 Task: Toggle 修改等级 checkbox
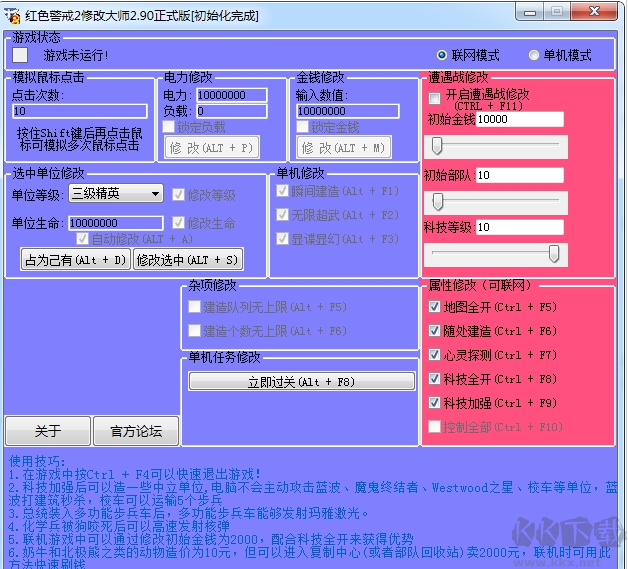(178, 195)
